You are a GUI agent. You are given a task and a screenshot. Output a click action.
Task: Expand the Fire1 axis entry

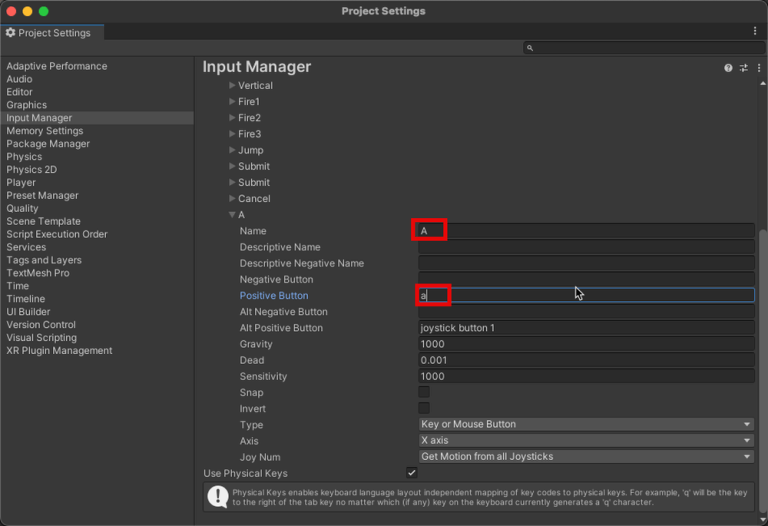232,102
